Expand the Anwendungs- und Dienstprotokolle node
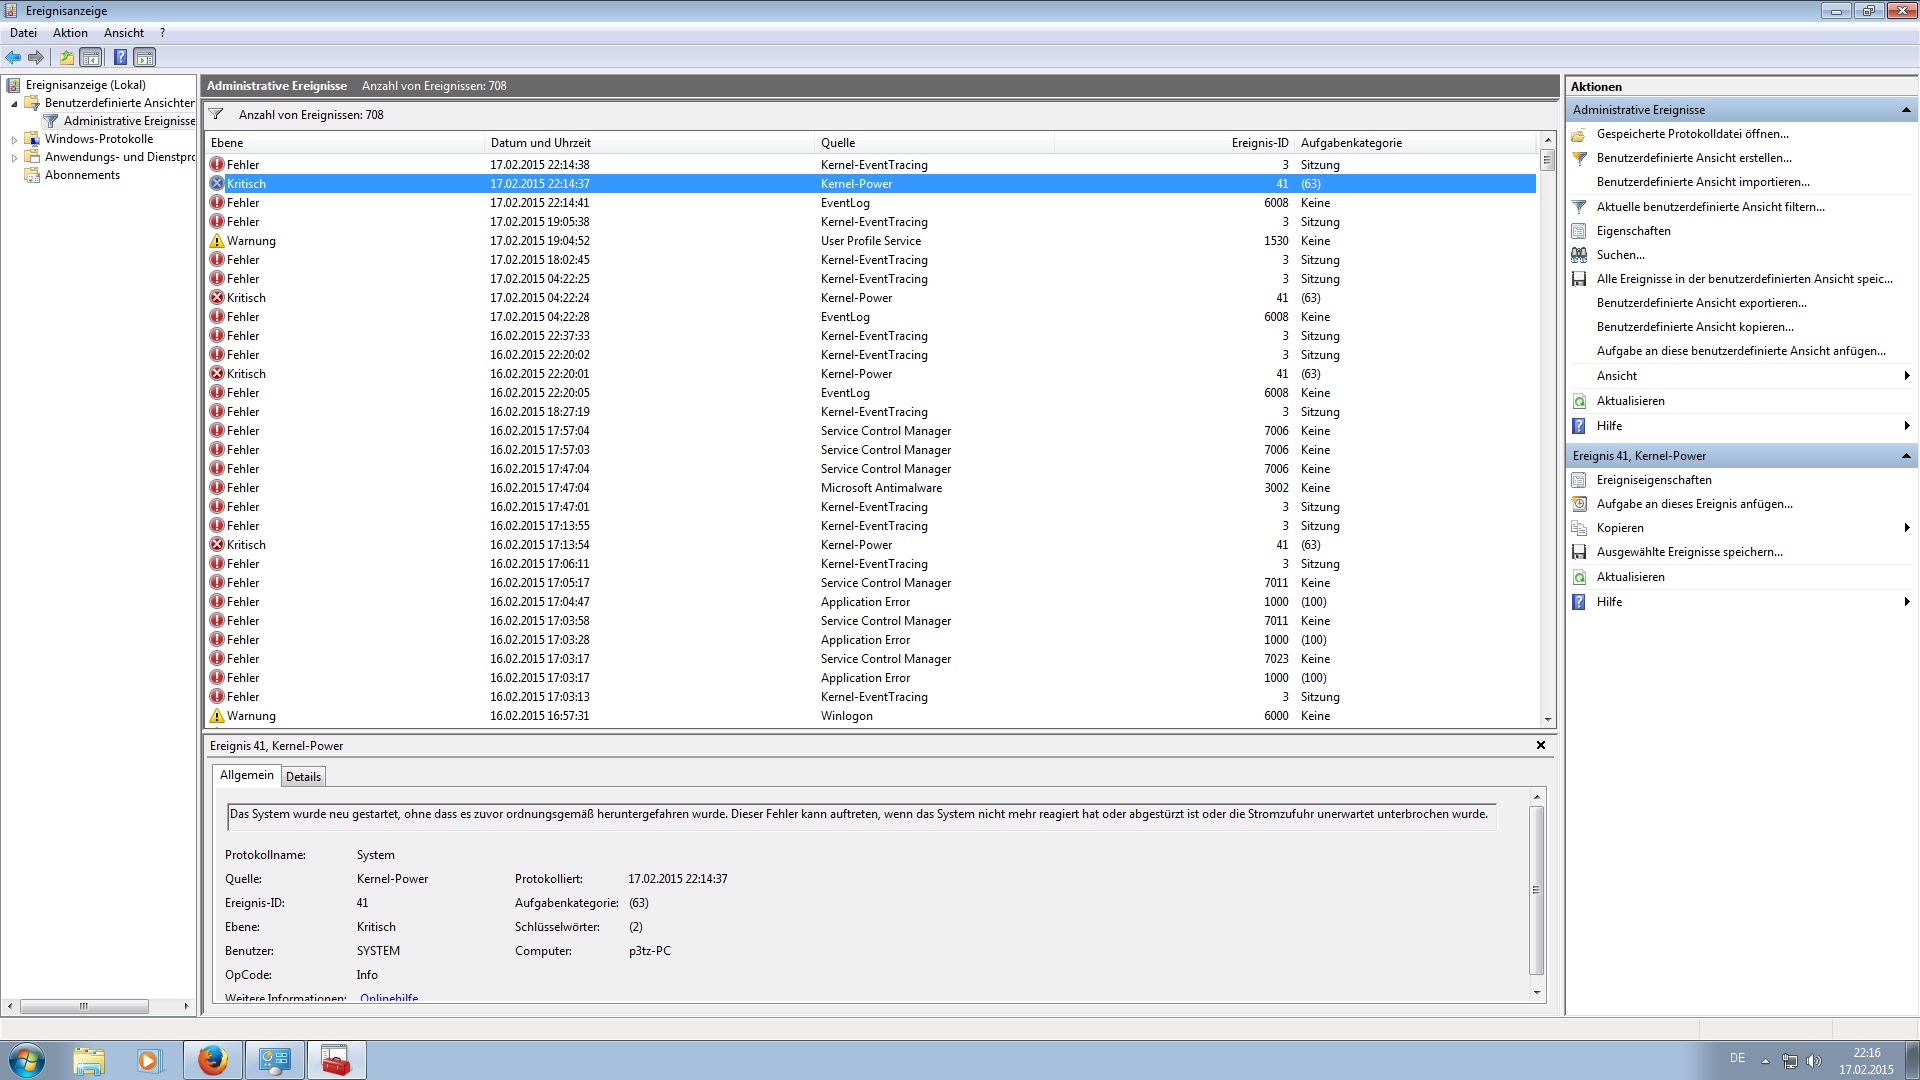This screenshot has width=1920, height=1080. pos(14,158)
